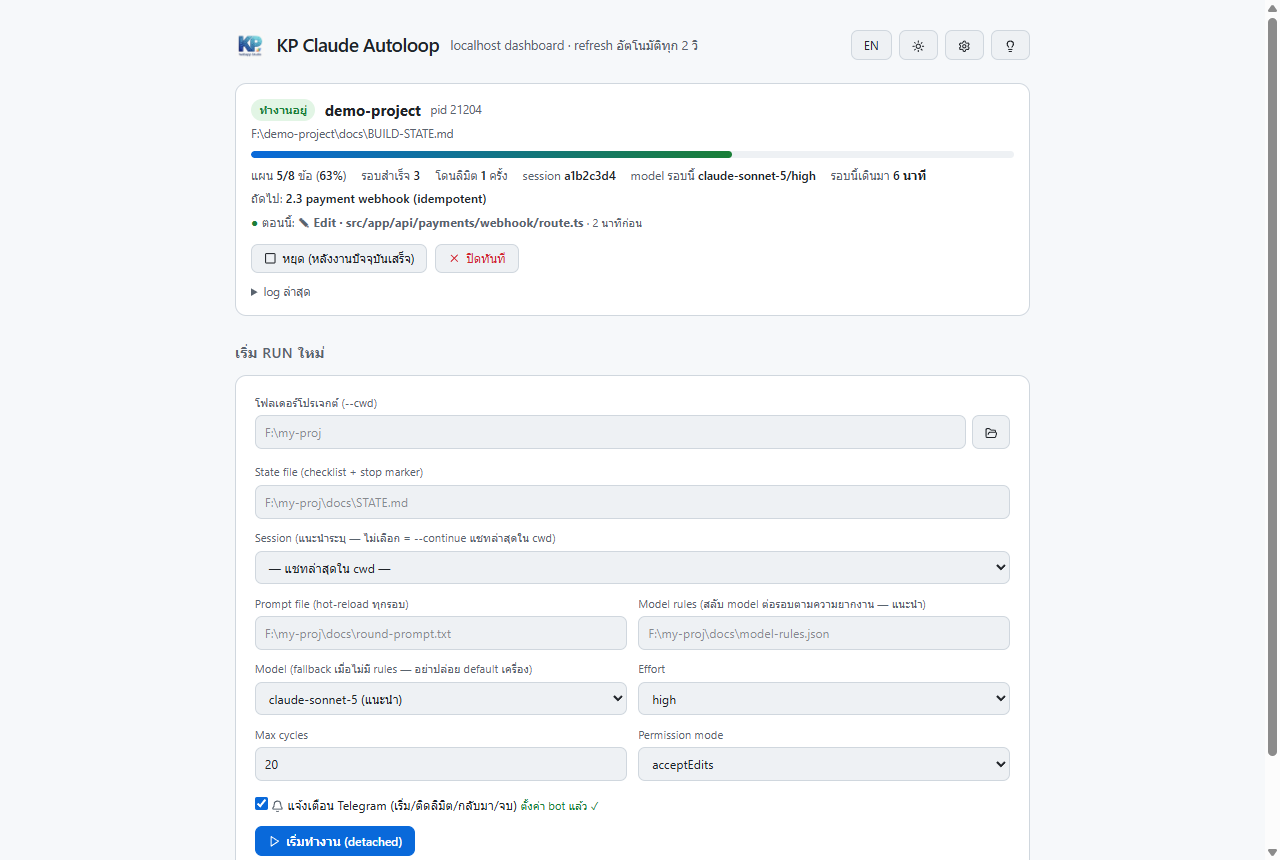Open the Session dropdown
This screenshot has width=1280, height=860.
[x=632, y=568]
